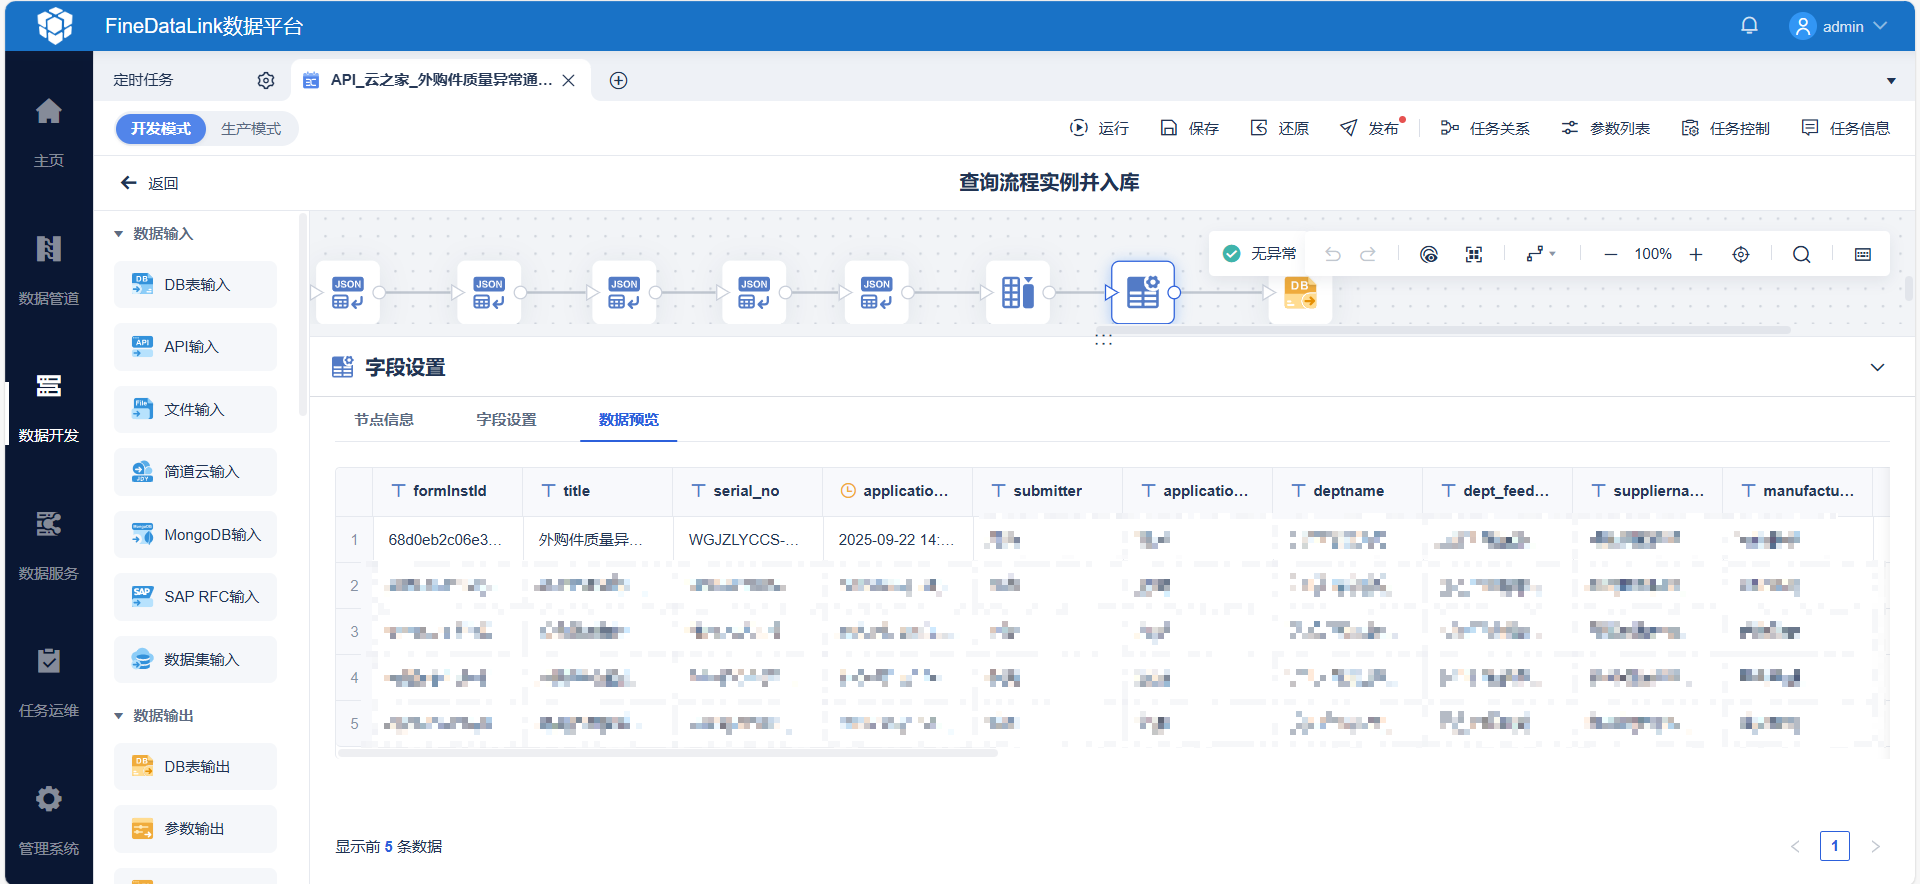Click the fit-to-screen icon in canvas toolbar
This screenshot has width=1920, height=884.
pos(1474,254)
